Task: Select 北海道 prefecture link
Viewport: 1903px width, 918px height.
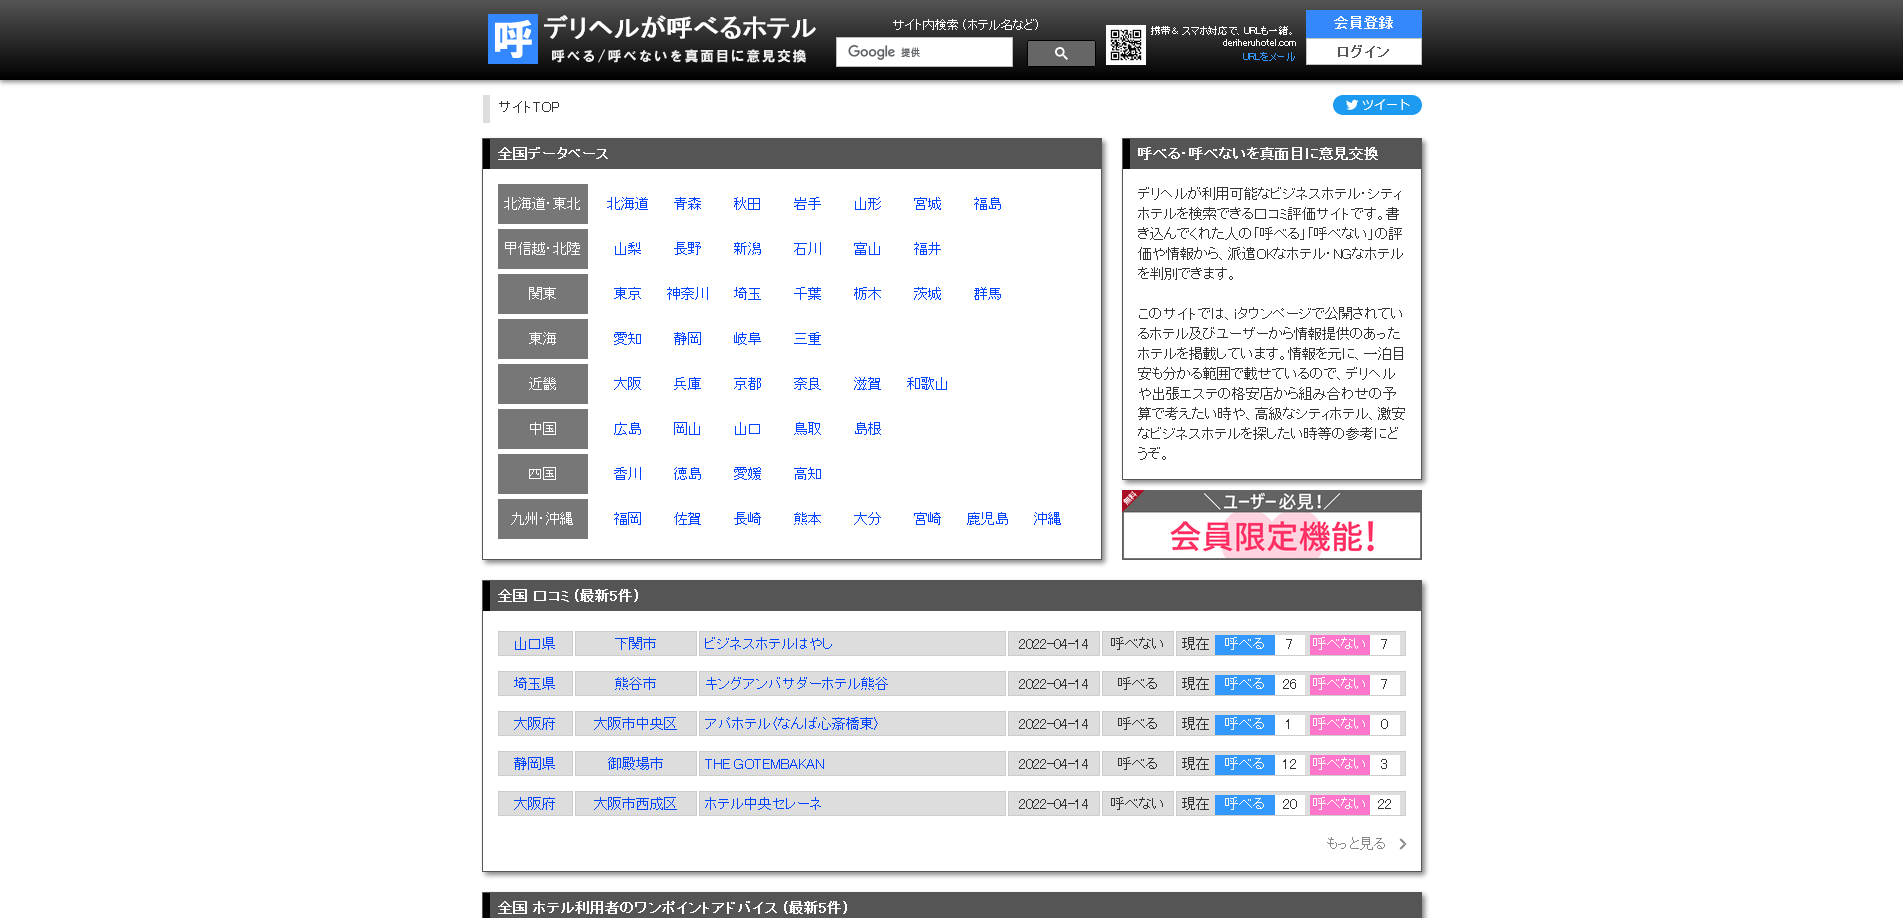Action: click(627, 204)
